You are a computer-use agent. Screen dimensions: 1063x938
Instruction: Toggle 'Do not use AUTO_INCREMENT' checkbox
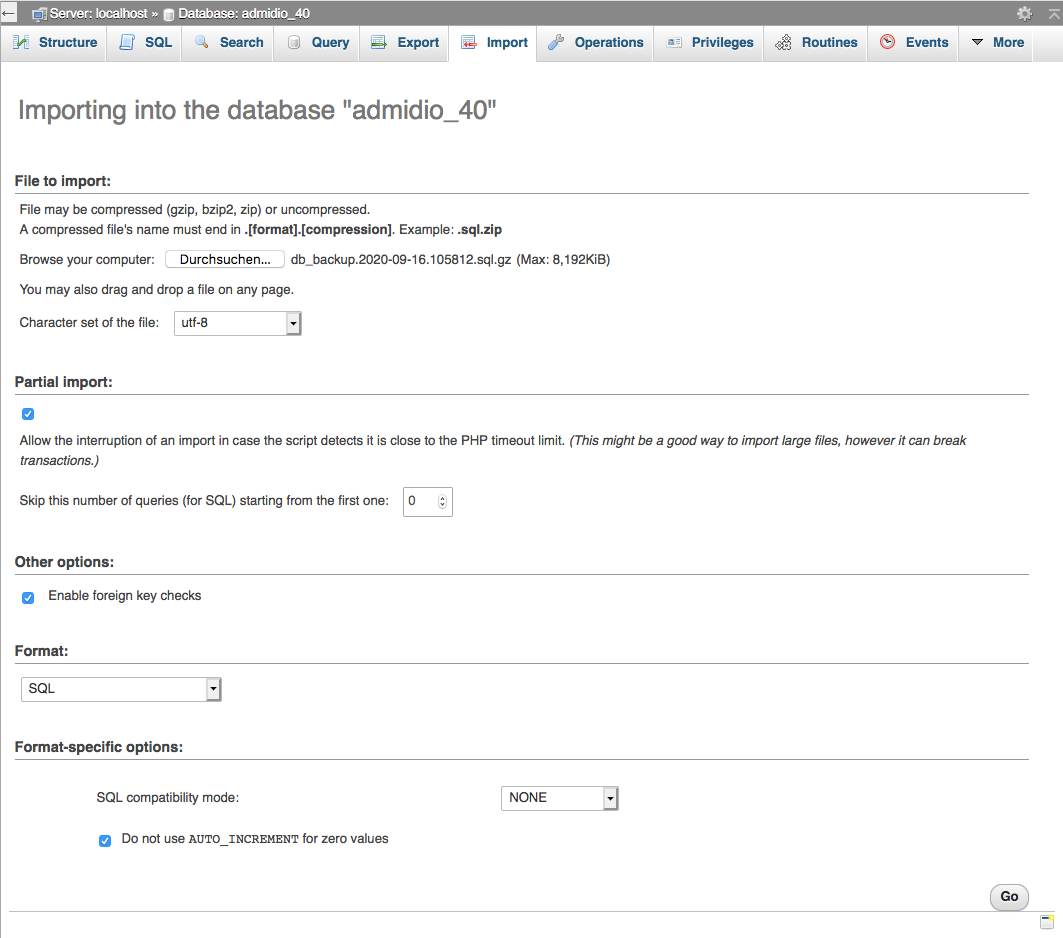click(x=105, y=841)
